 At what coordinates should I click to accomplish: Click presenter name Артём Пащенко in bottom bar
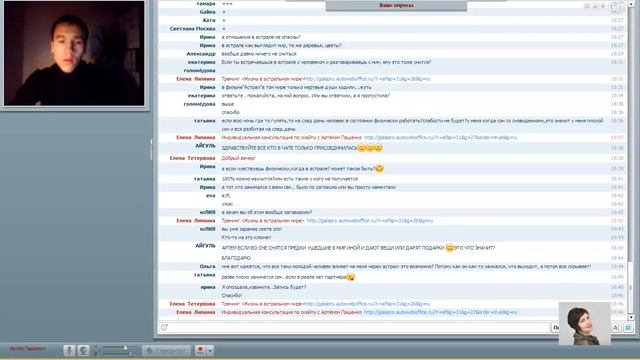(27, 349)
